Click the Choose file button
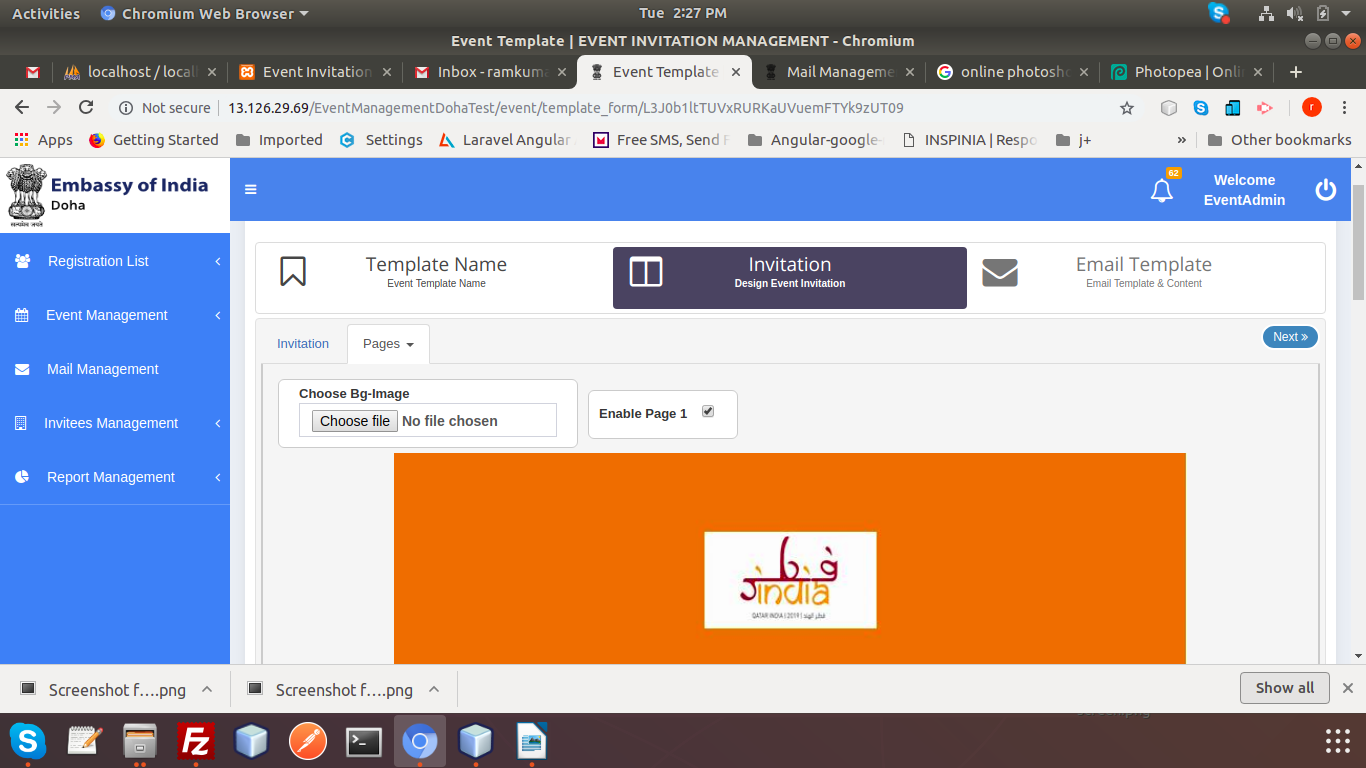The image size is (1366, 768). click(354, 421)
